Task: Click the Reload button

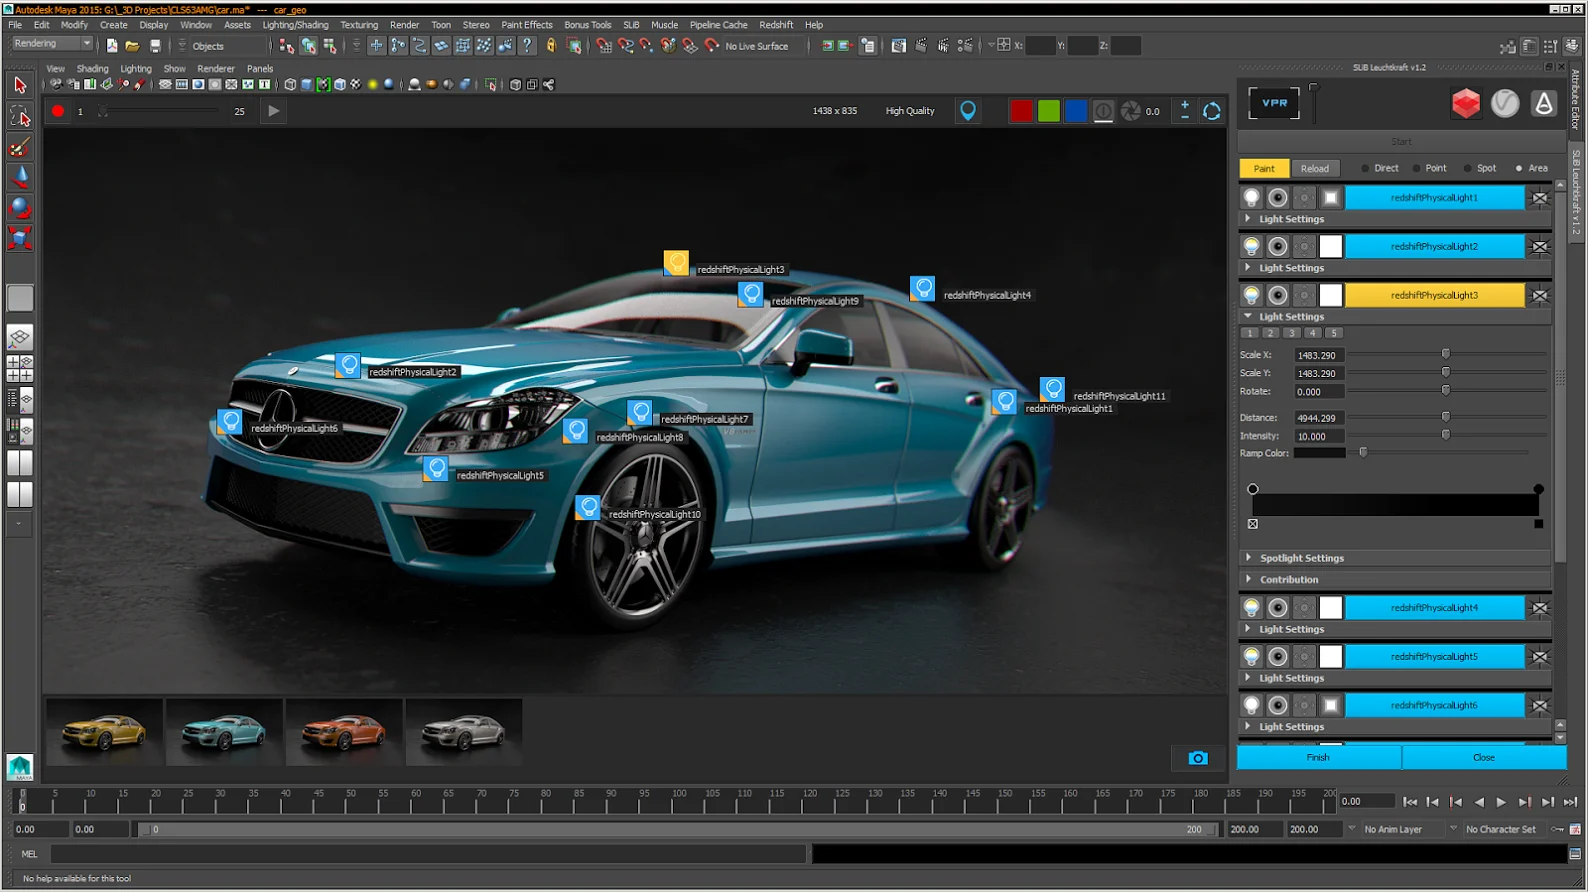Action: pos(1314,169)
